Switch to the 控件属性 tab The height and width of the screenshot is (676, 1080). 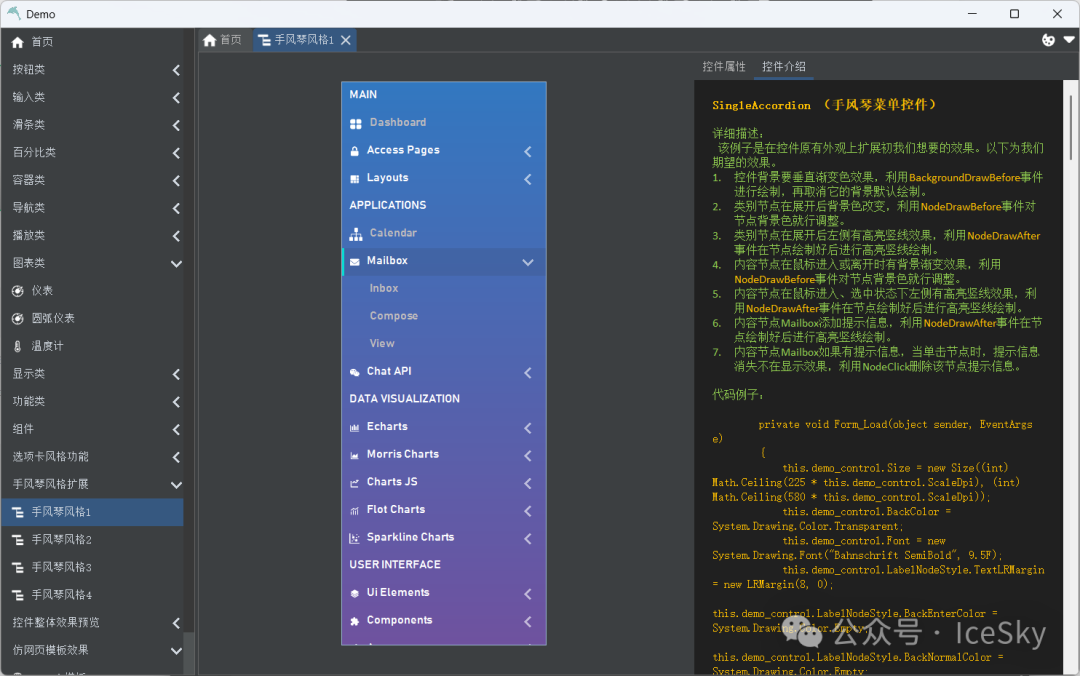coord(724,67)
